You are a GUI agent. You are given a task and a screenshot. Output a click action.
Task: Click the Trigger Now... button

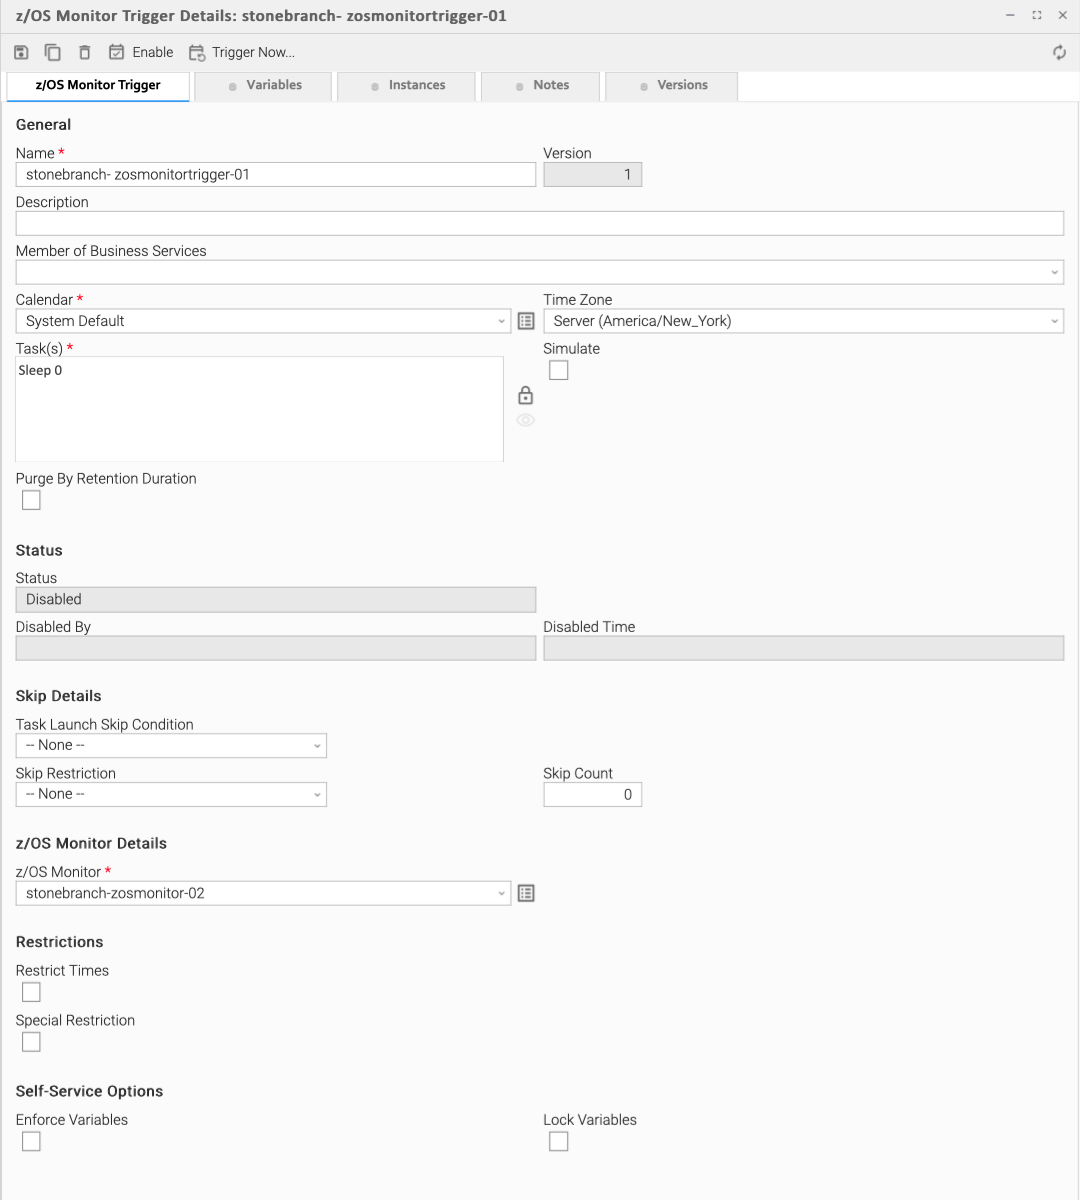pyautogui.click(x=242, y=52)
